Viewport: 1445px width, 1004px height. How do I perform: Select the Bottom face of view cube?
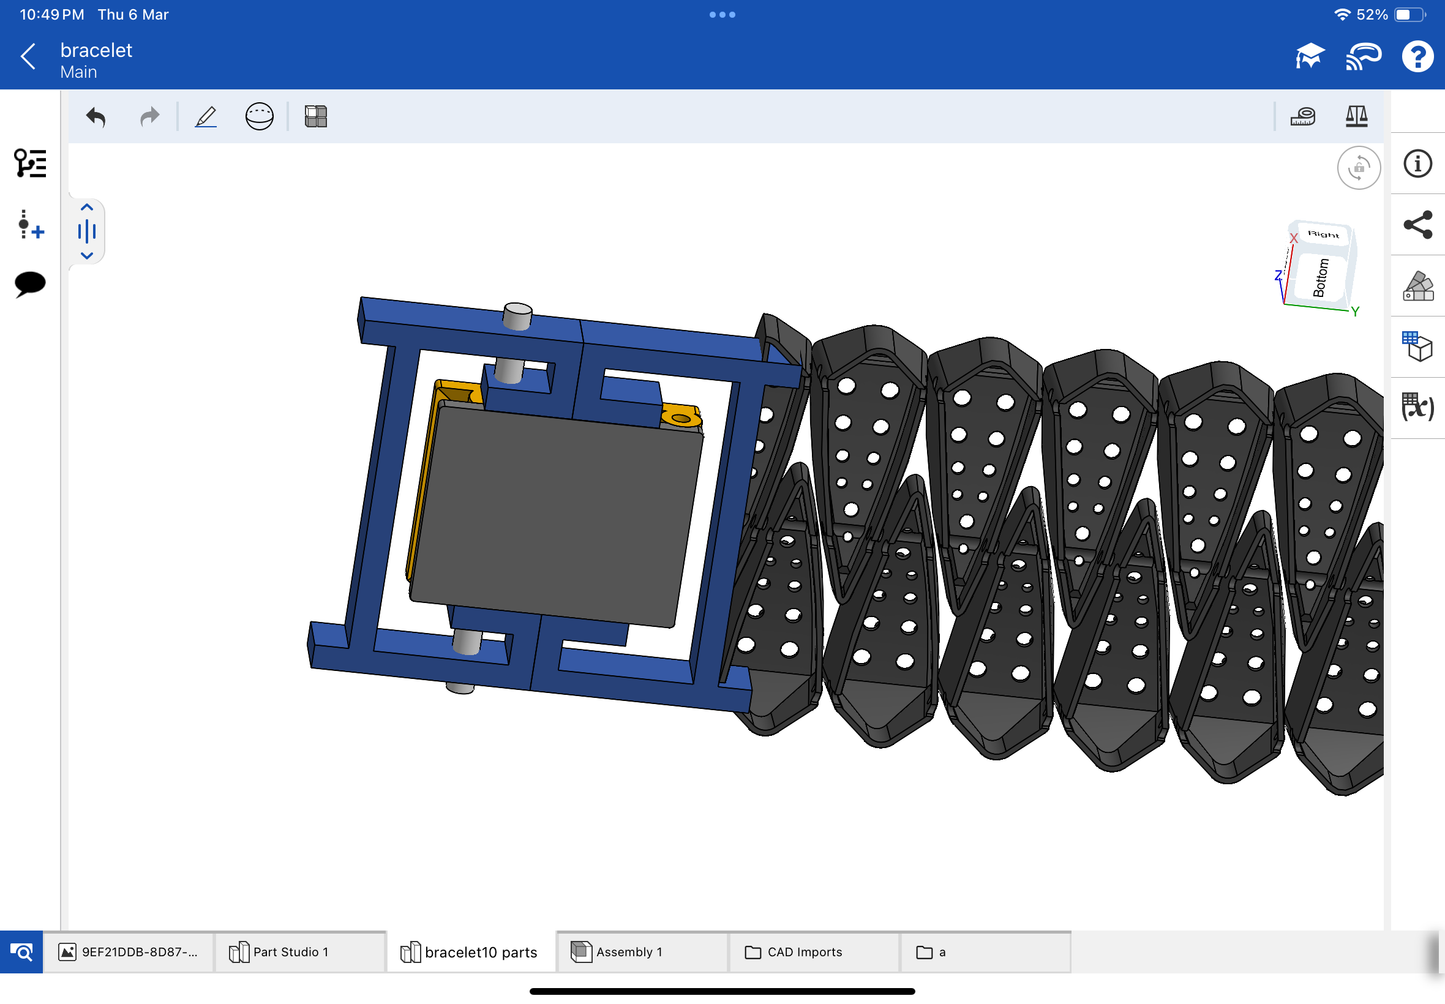[x=1320, y=277]
